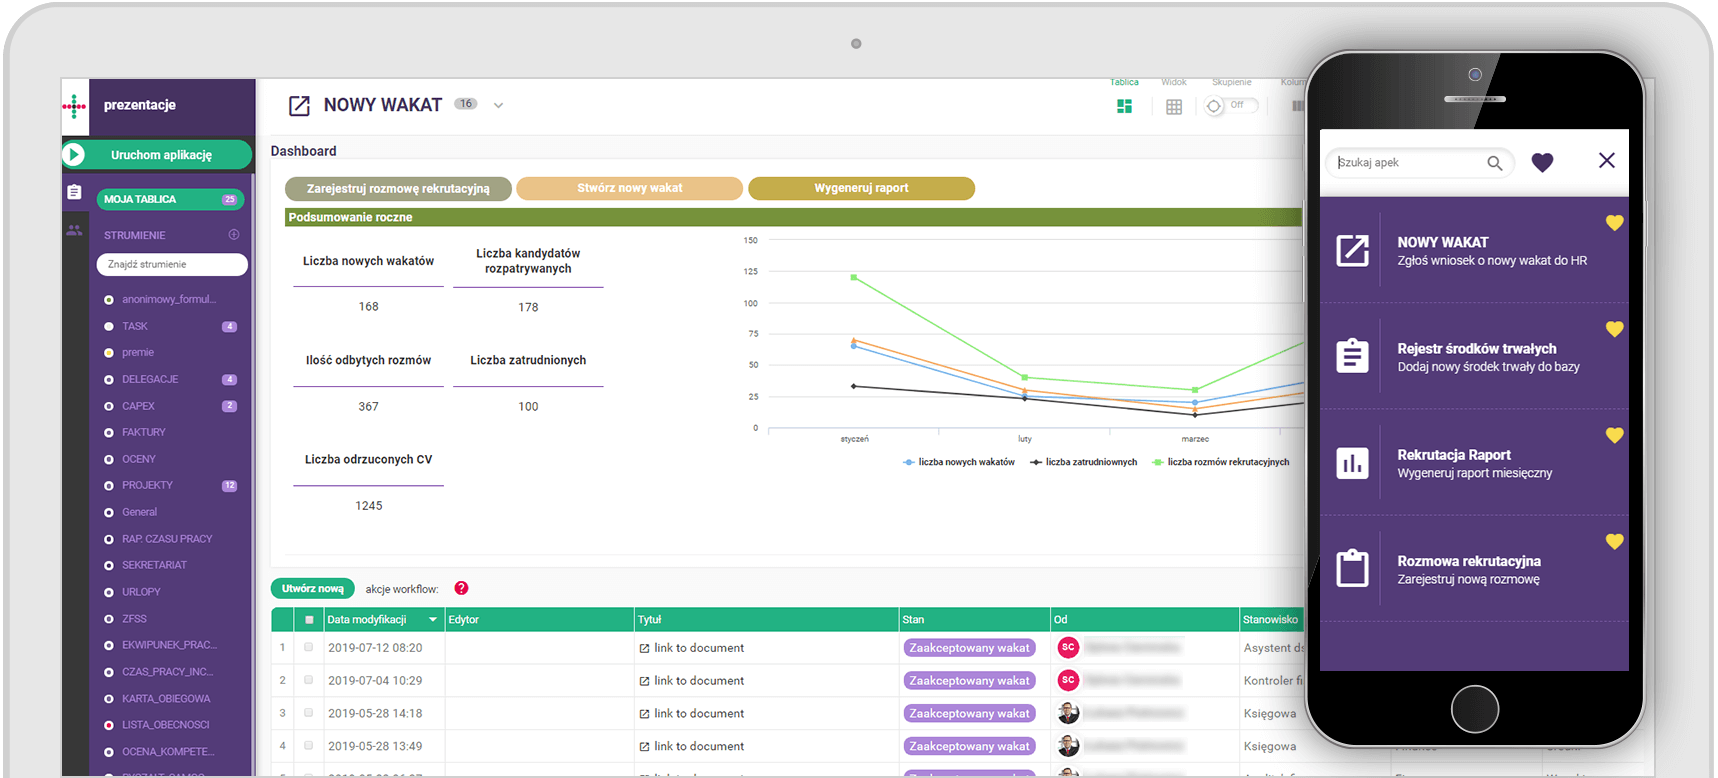Click the red workflow help question mark
The image size is (1718, 778).
coord(461,588)
